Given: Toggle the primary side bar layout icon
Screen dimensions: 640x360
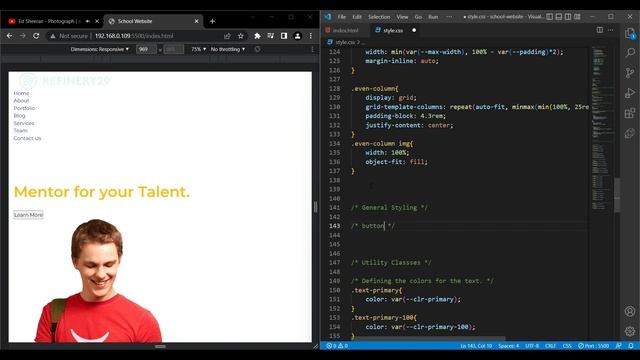Looking at the screenshot, I should (549, 17).
